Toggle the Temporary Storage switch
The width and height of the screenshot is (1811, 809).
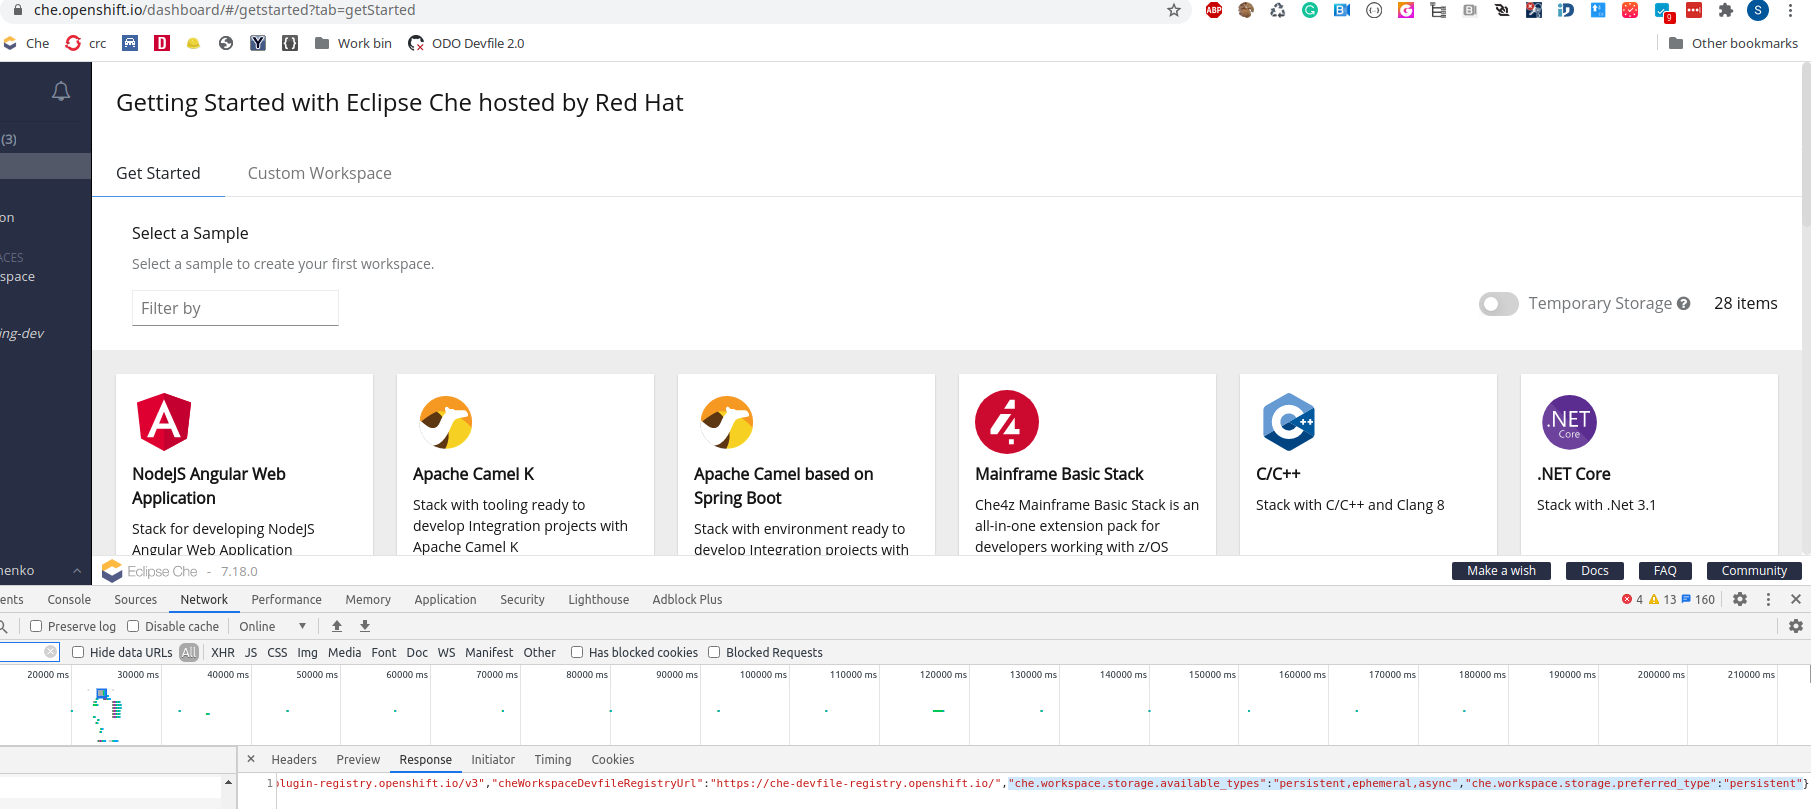(x=1498, y=304)
